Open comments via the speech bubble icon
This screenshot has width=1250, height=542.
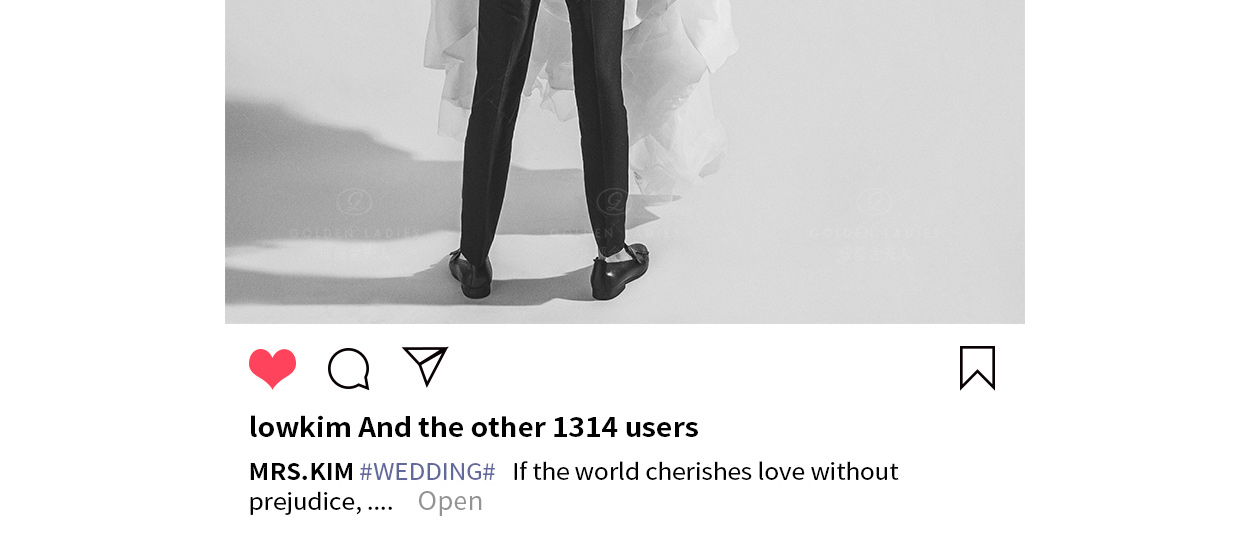[x=349, y=369]
